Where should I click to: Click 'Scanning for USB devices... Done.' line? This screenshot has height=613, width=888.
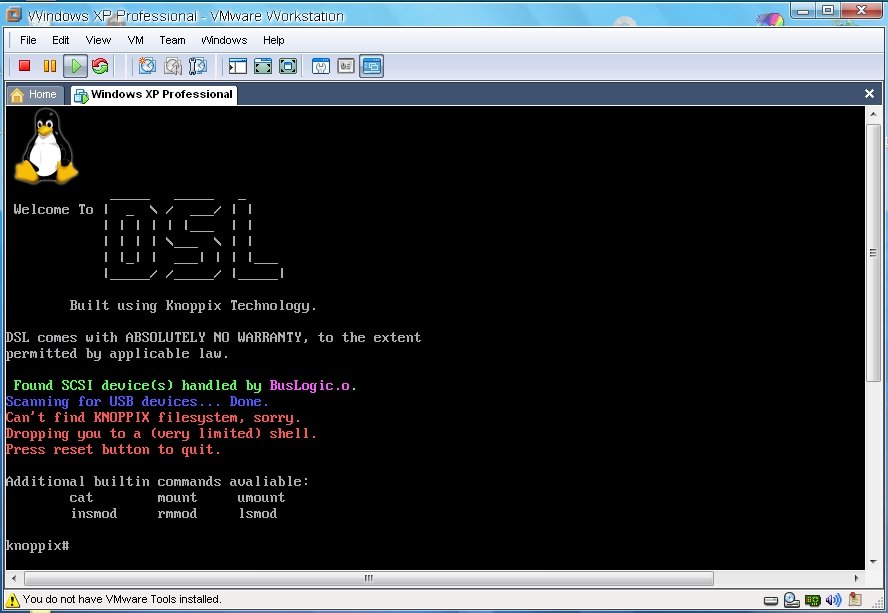click(138, 402)
